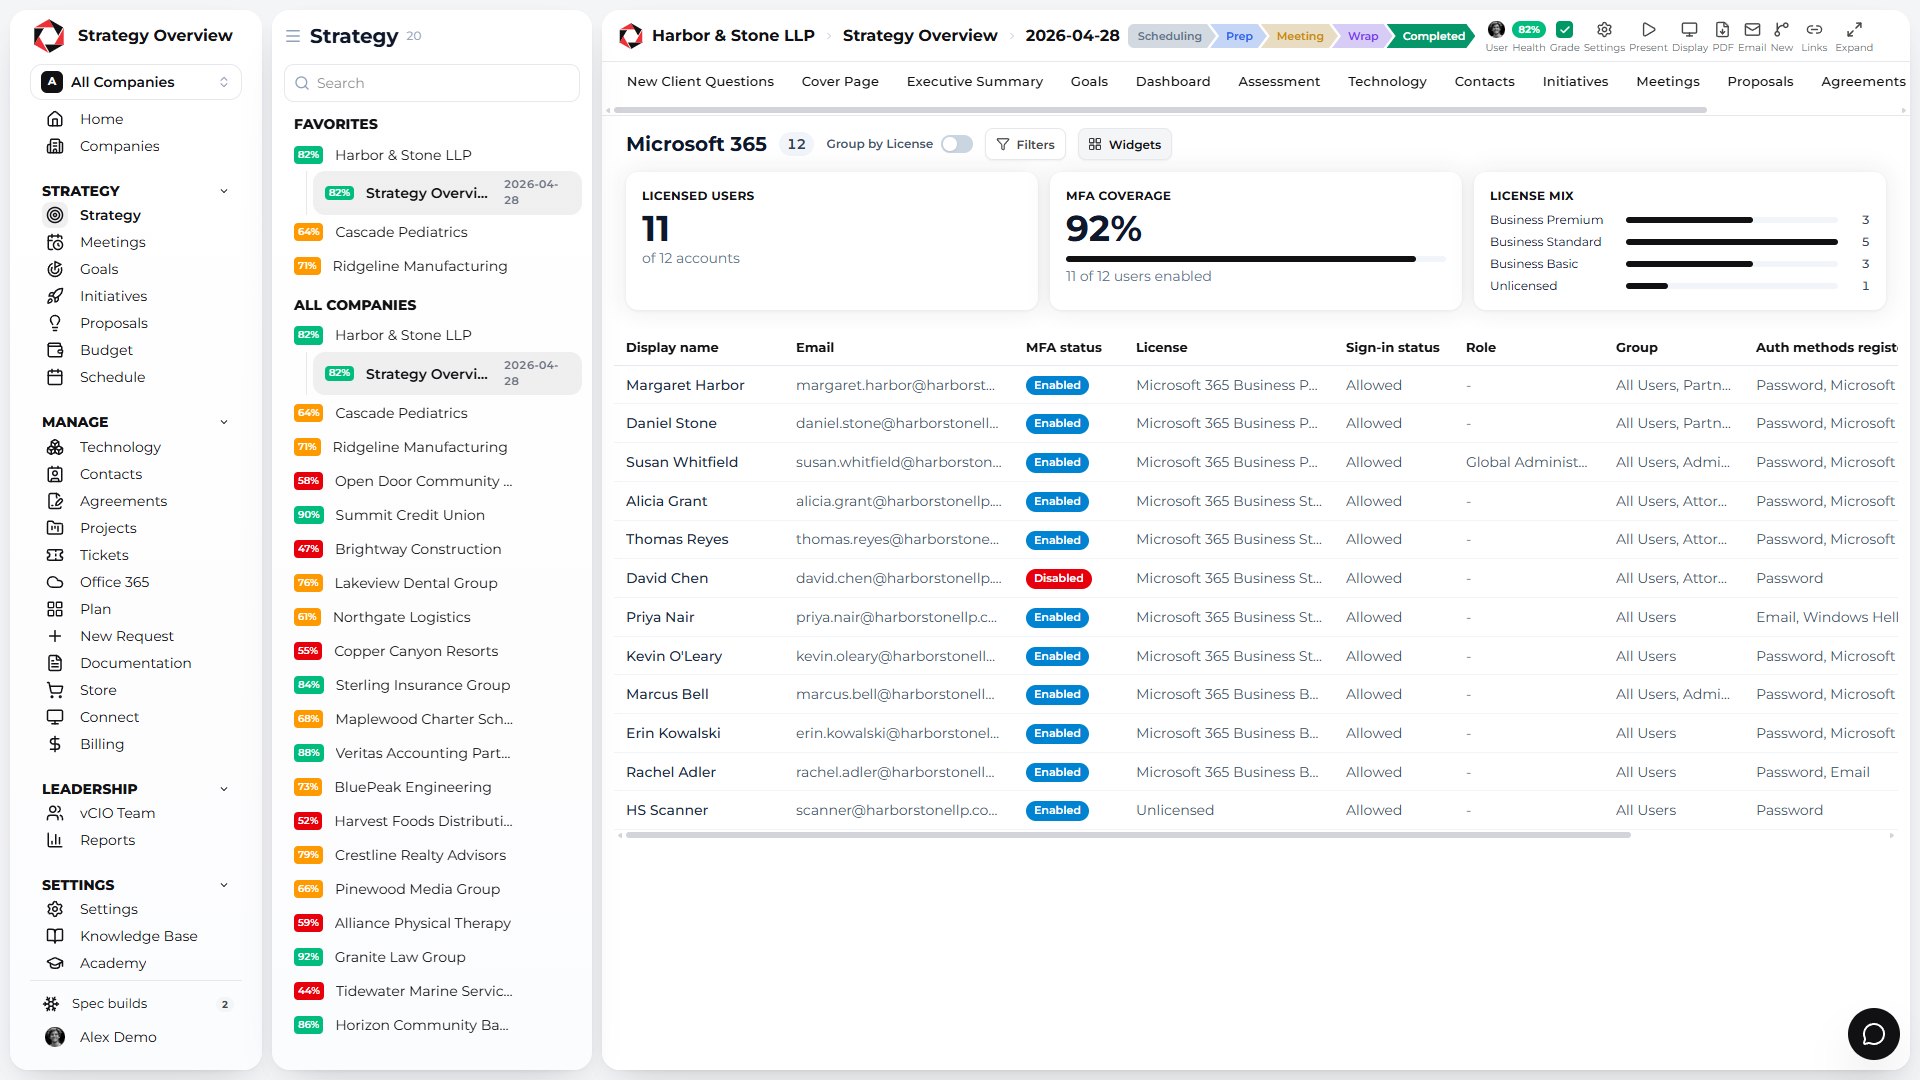This screenshot has height=1080, width=1920.
Task: Collapse the SETTINGS section chevron
Action: (224, 885)
